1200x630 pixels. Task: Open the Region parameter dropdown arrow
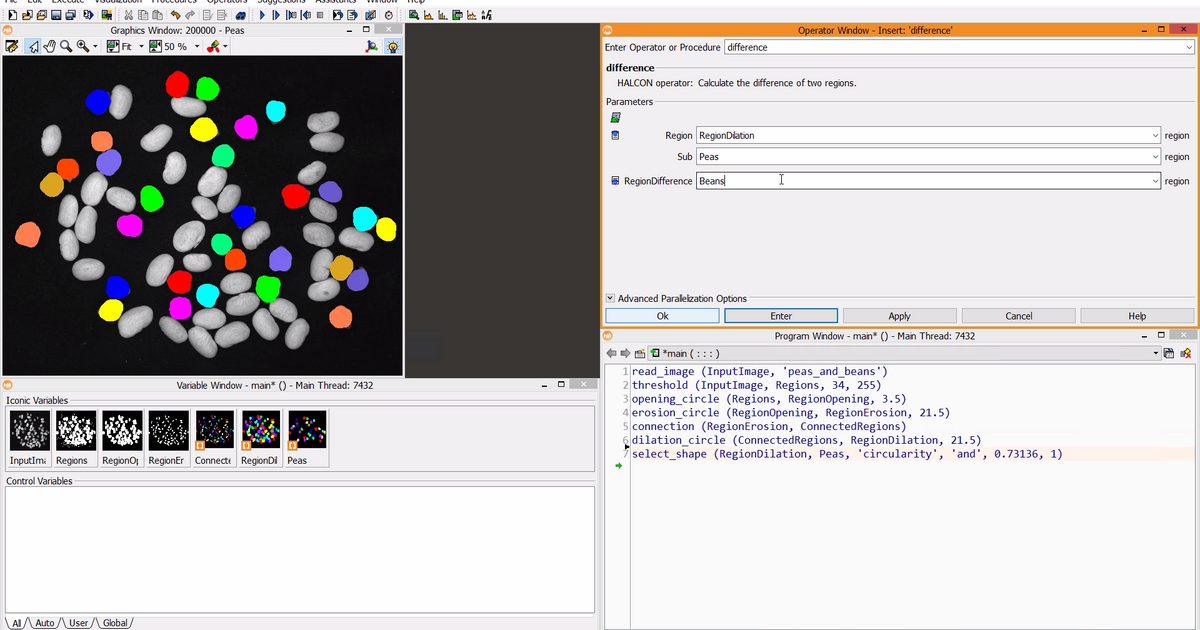(x=1155, y=135)
